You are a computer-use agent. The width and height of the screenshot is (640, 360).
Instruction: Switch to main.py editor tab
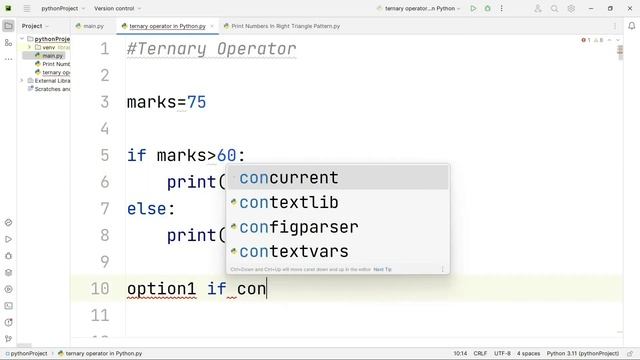90,26
